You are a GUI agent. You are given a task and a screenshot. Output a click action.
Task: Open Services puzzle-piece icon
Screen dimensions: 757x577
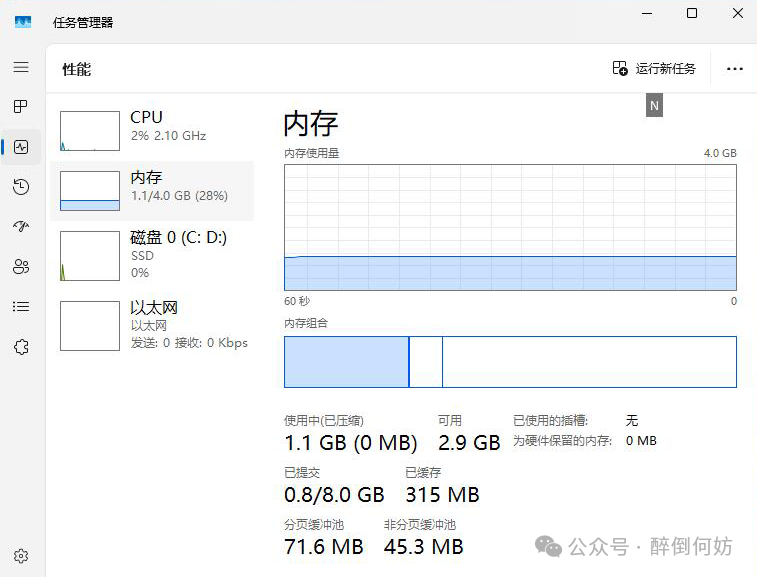pos(21,347)
